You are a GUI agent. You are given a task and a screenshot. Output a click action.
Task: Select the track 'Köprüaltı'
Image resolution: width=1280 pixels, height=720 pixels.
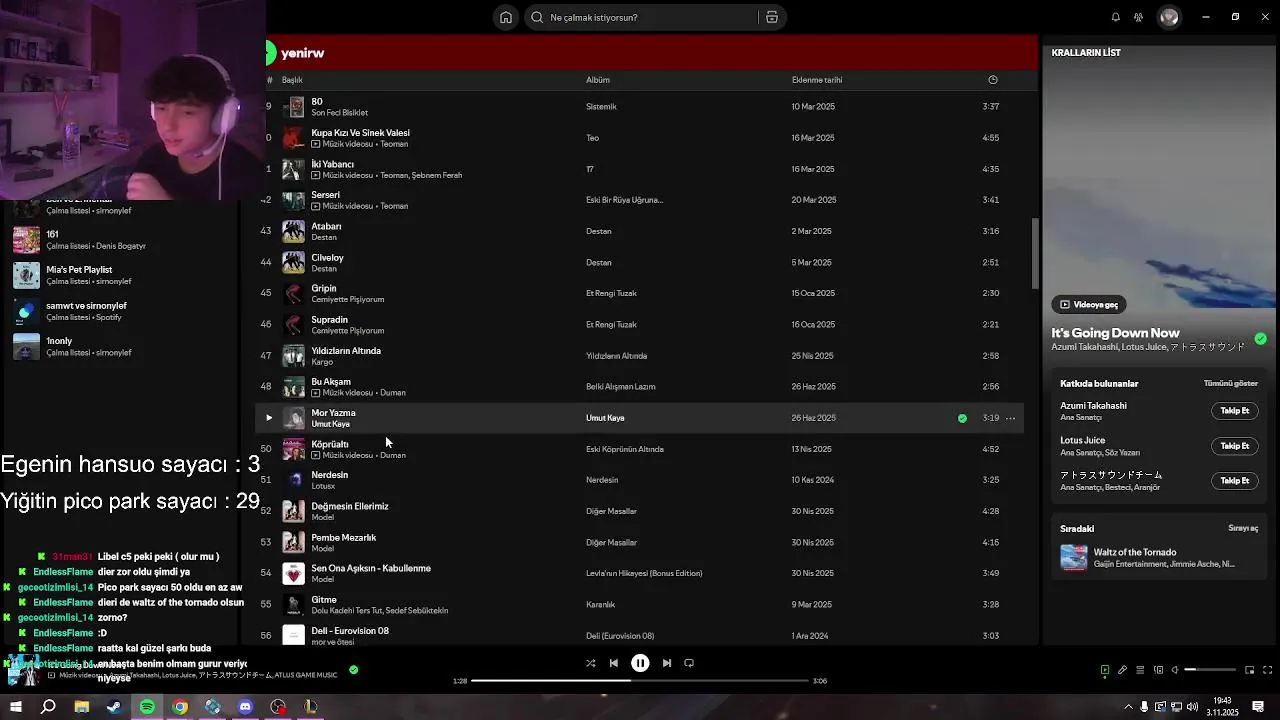[x=330, y=444]
